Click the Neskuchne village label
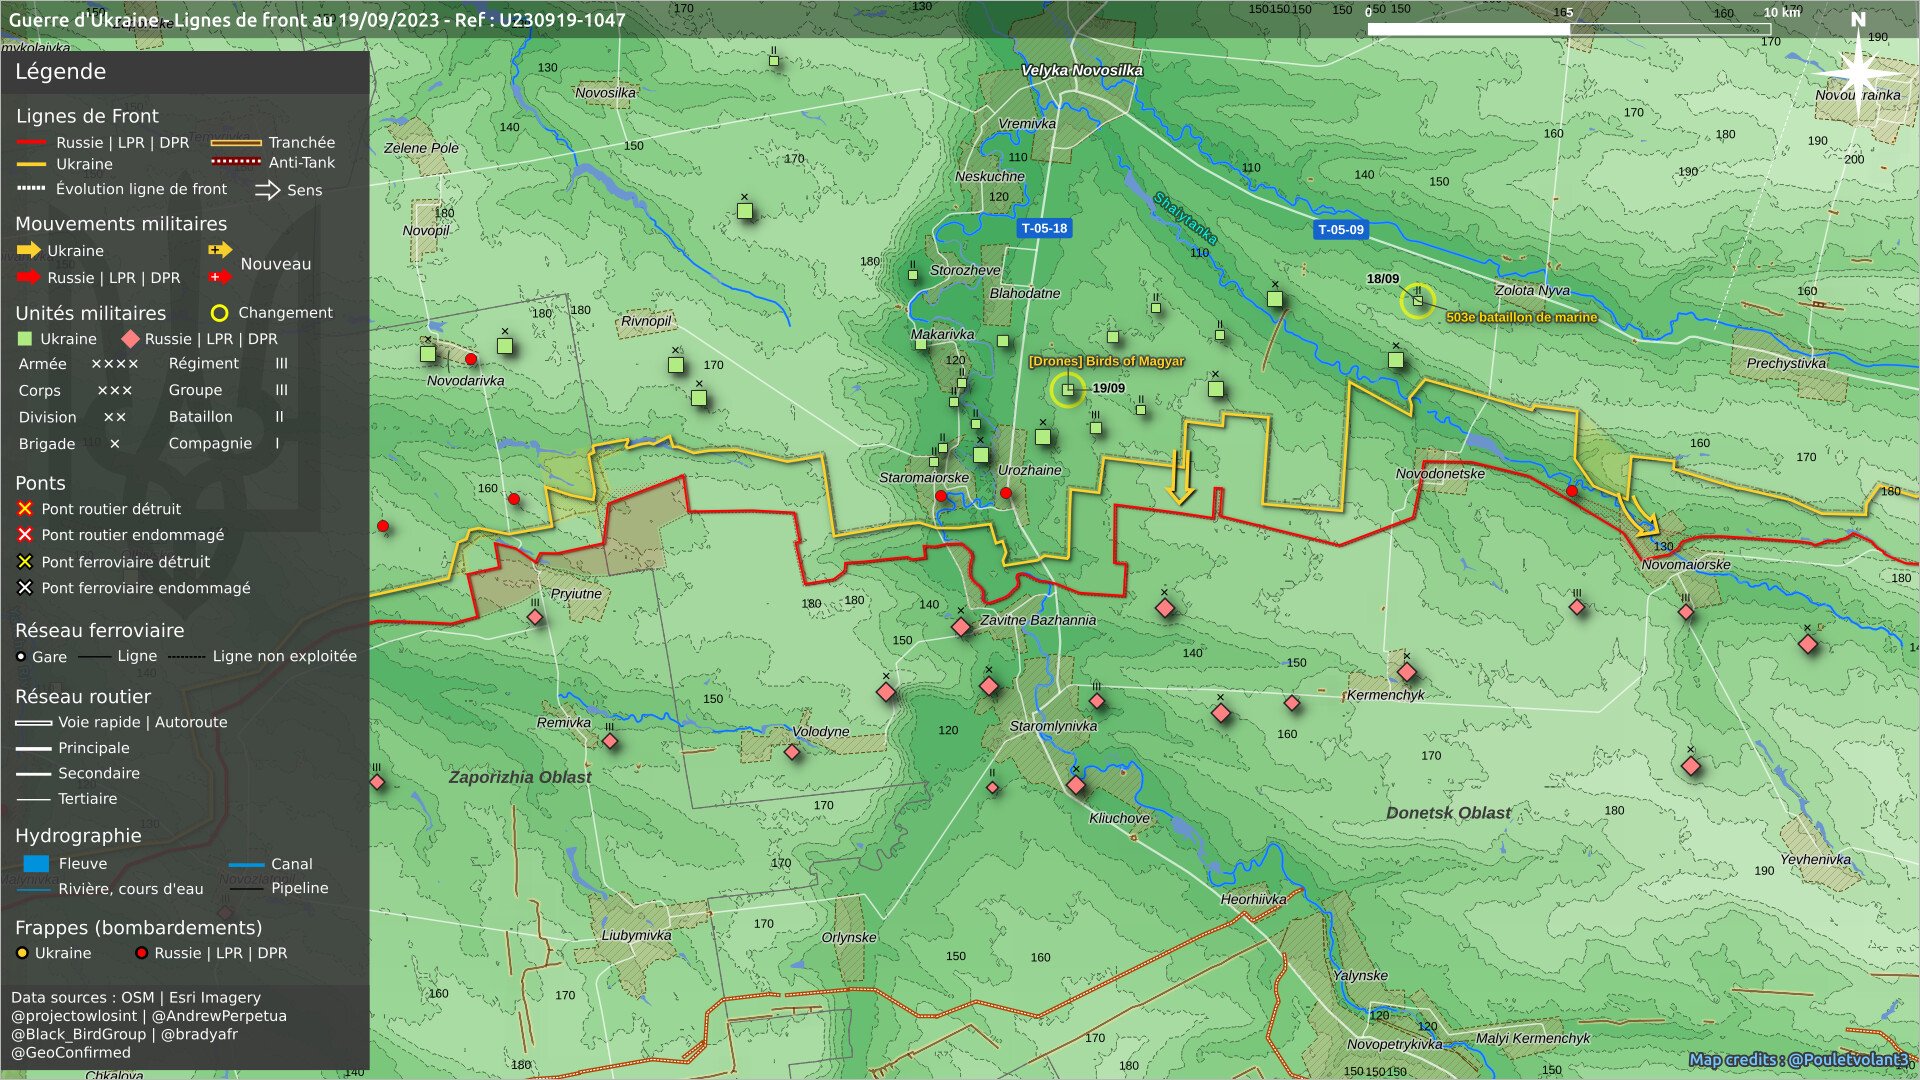1920x1080 pixels. click(x=990, y=176)
